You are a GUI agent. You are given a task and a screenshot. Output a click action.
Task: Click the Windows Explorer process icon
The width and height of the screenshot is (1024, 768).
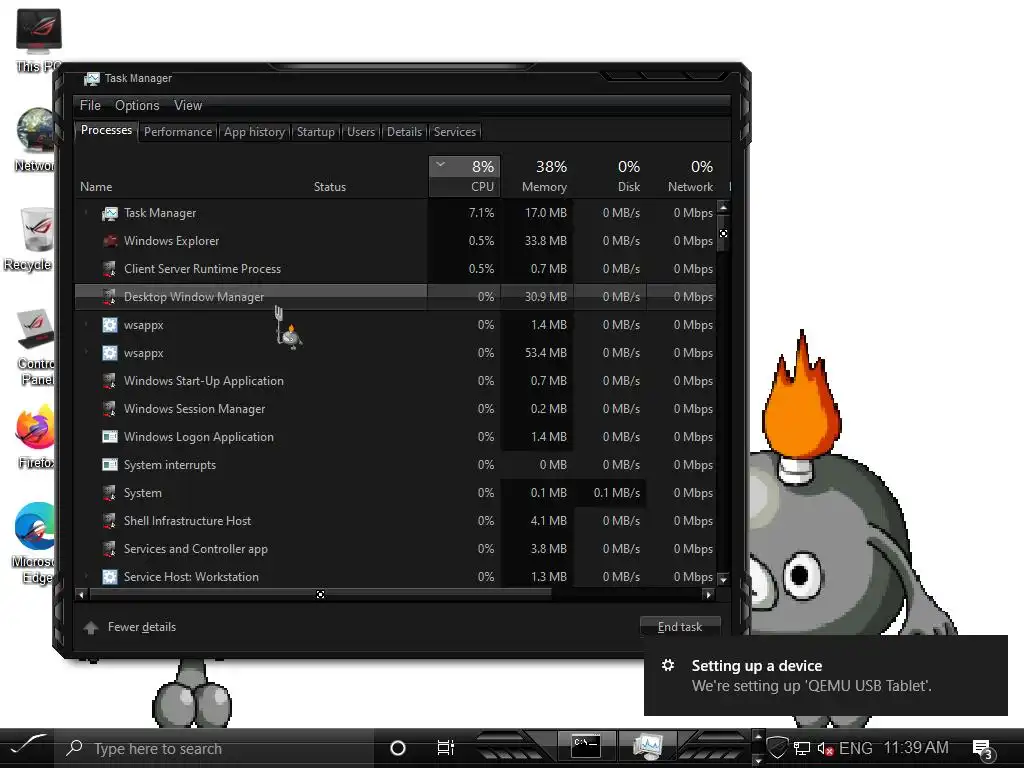(110, 241)
